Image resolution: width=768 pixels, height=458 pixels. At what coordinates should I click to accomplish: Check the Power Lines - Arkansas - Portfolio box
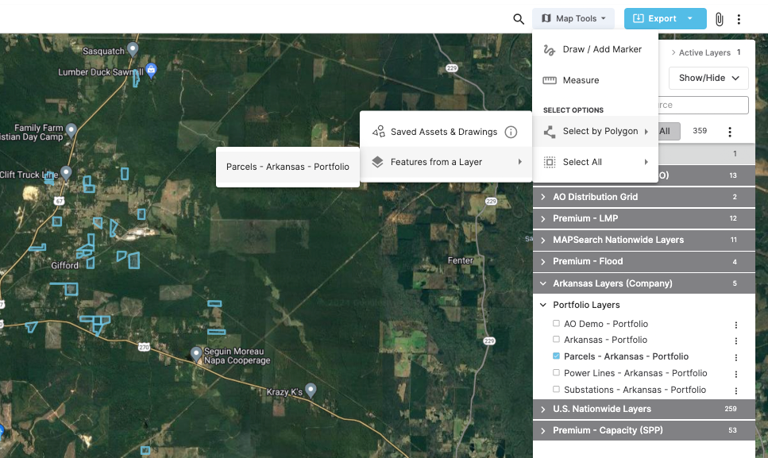click(557, 373)
